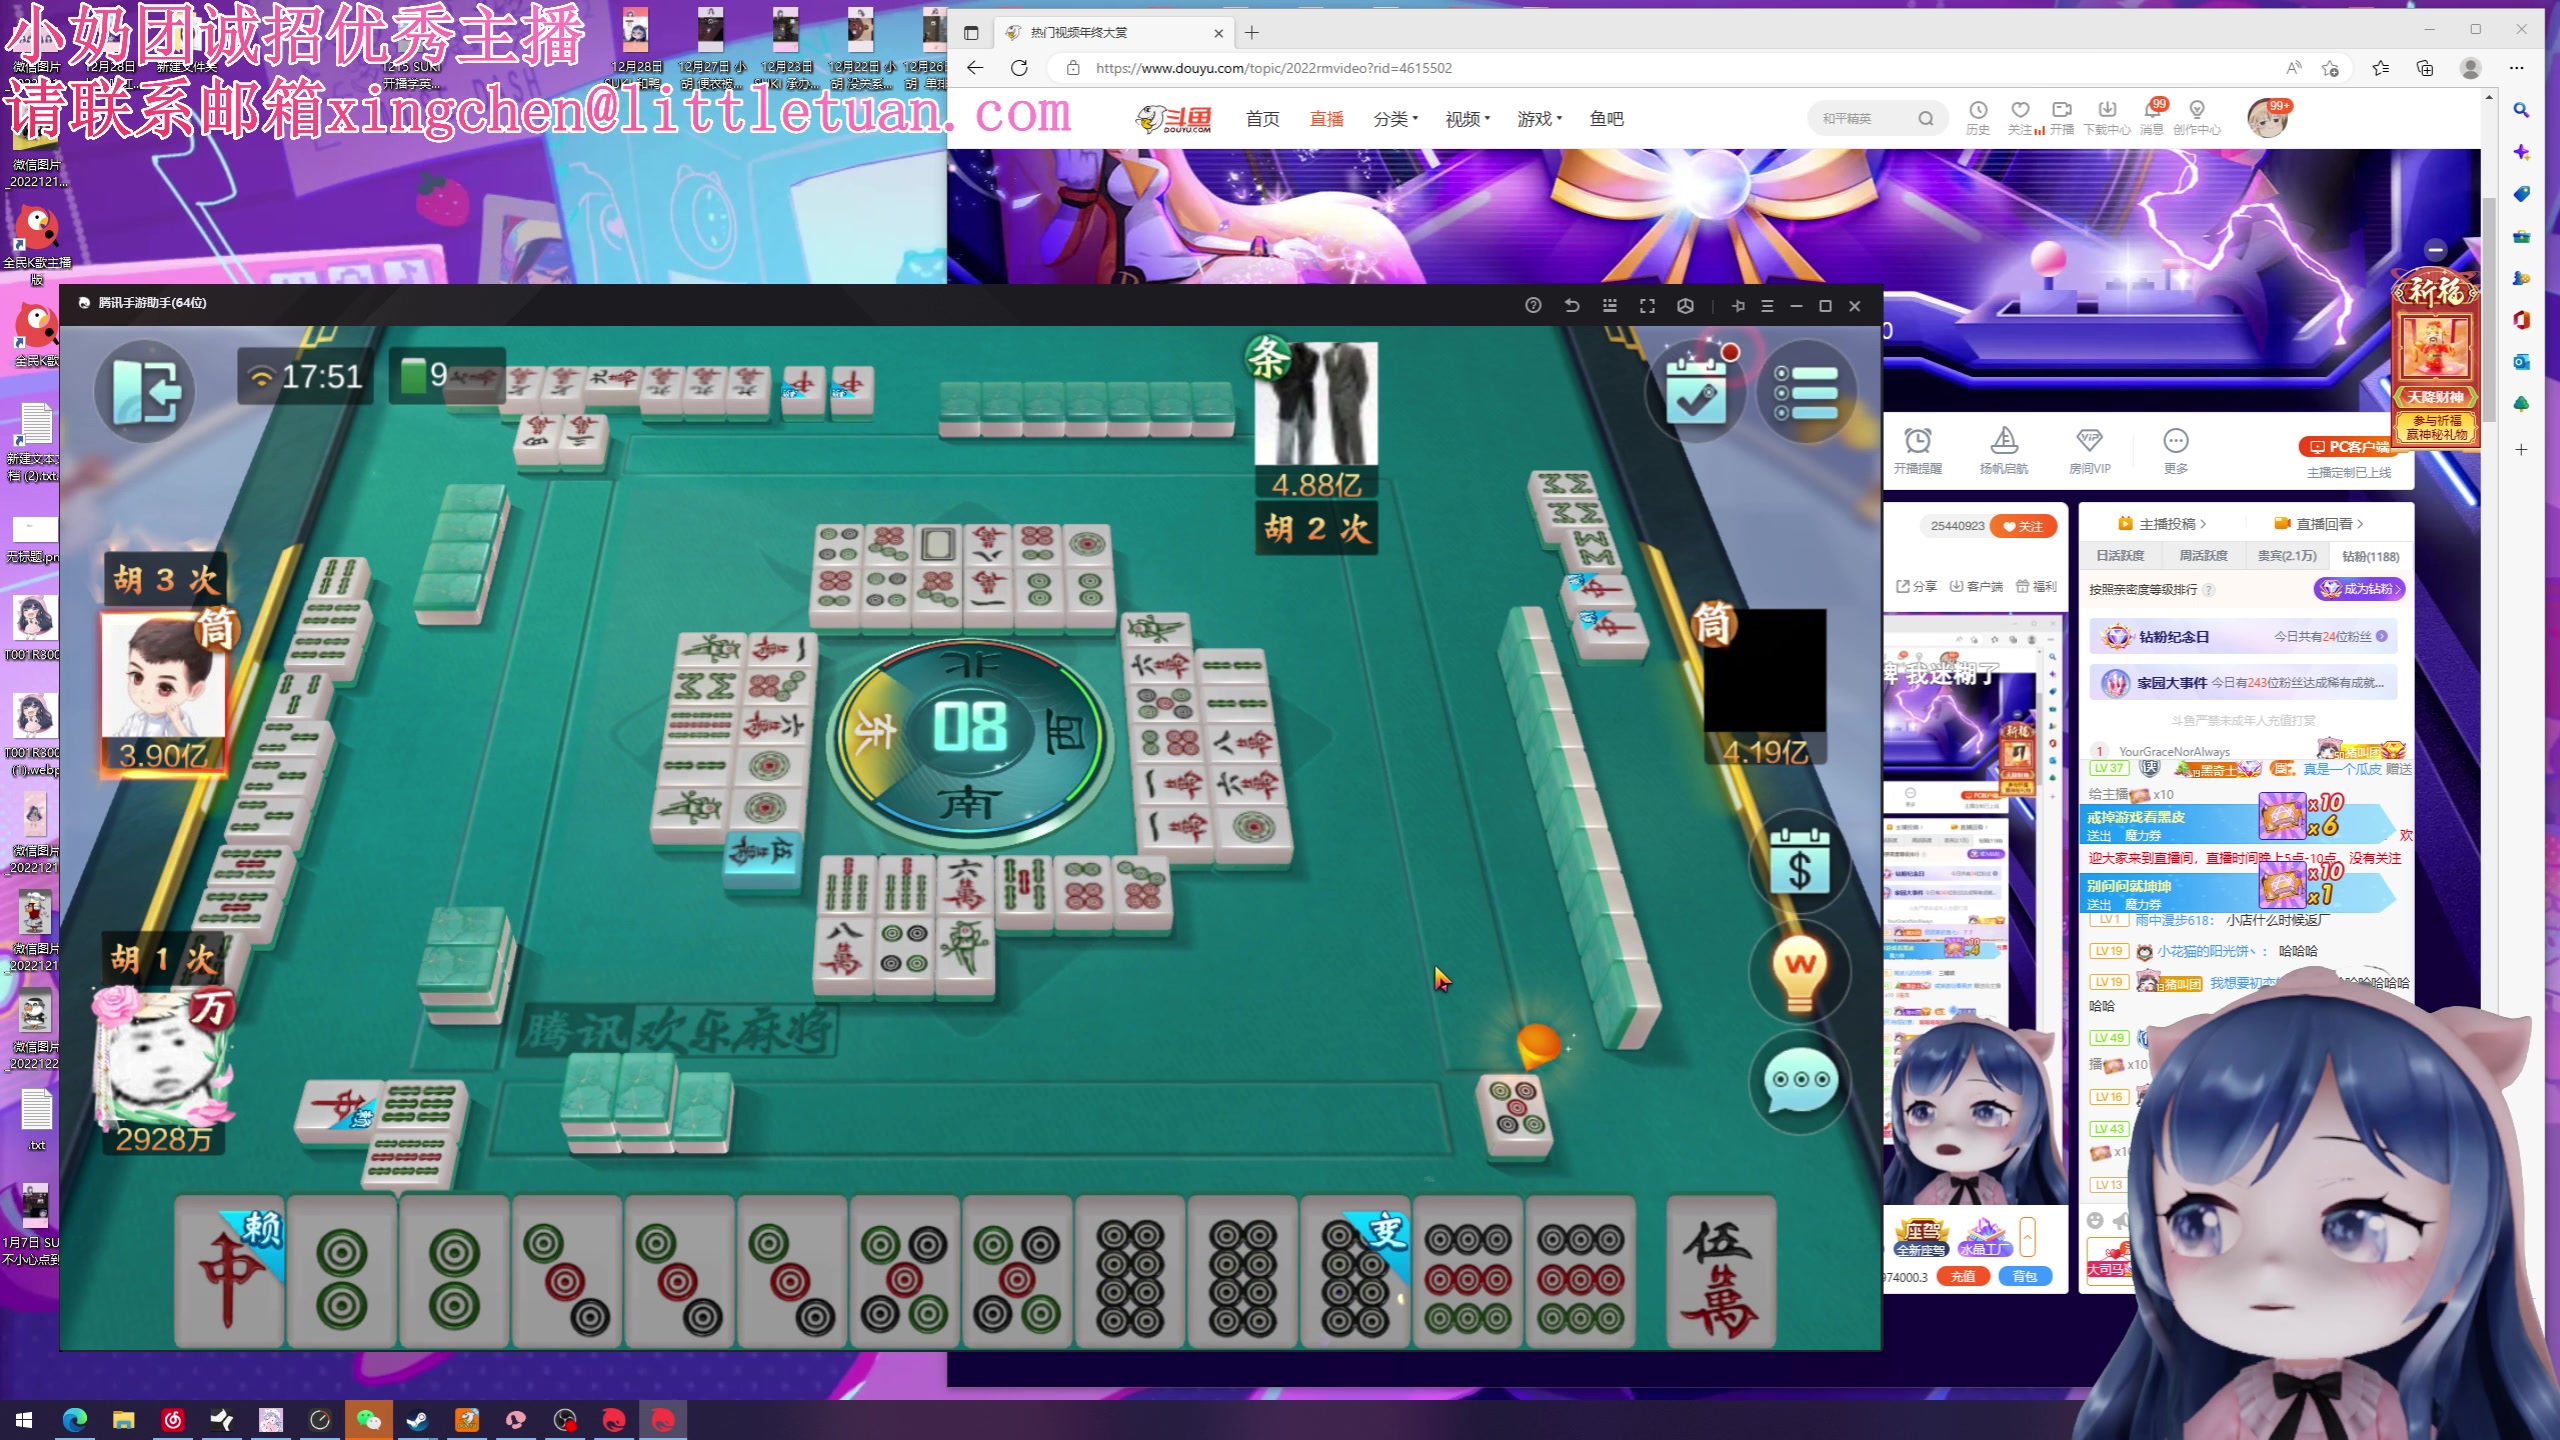Click the dollar calendar reward icon

1799,862
